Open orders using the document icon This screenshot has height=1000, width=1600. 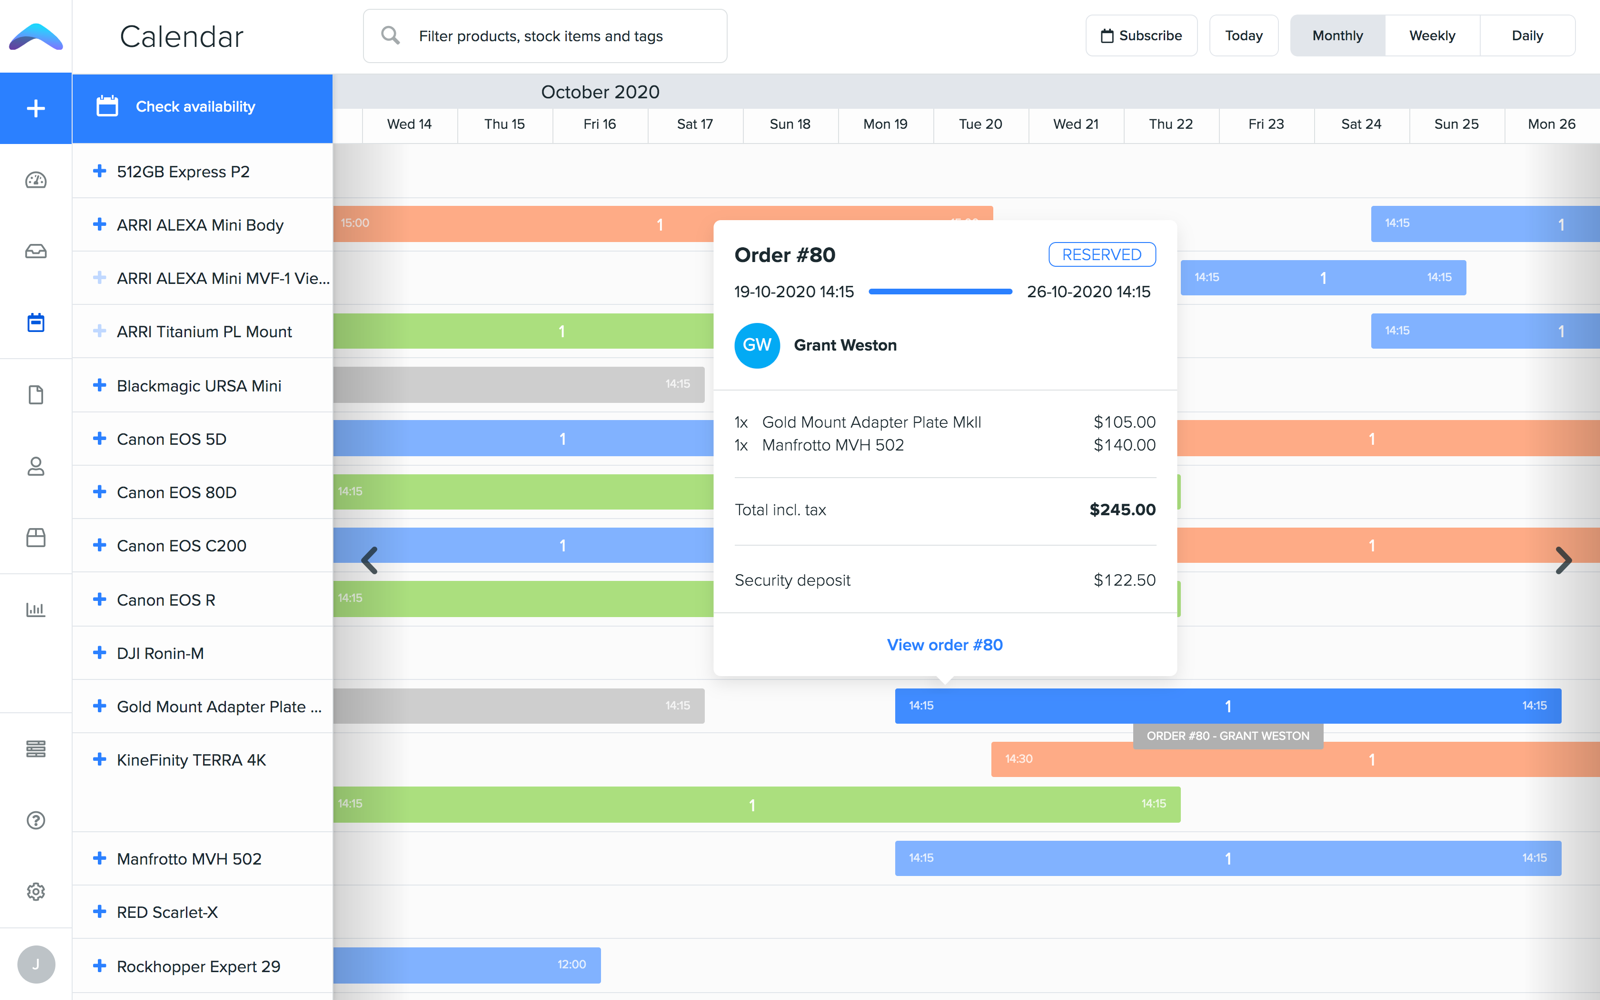(36, 394)
